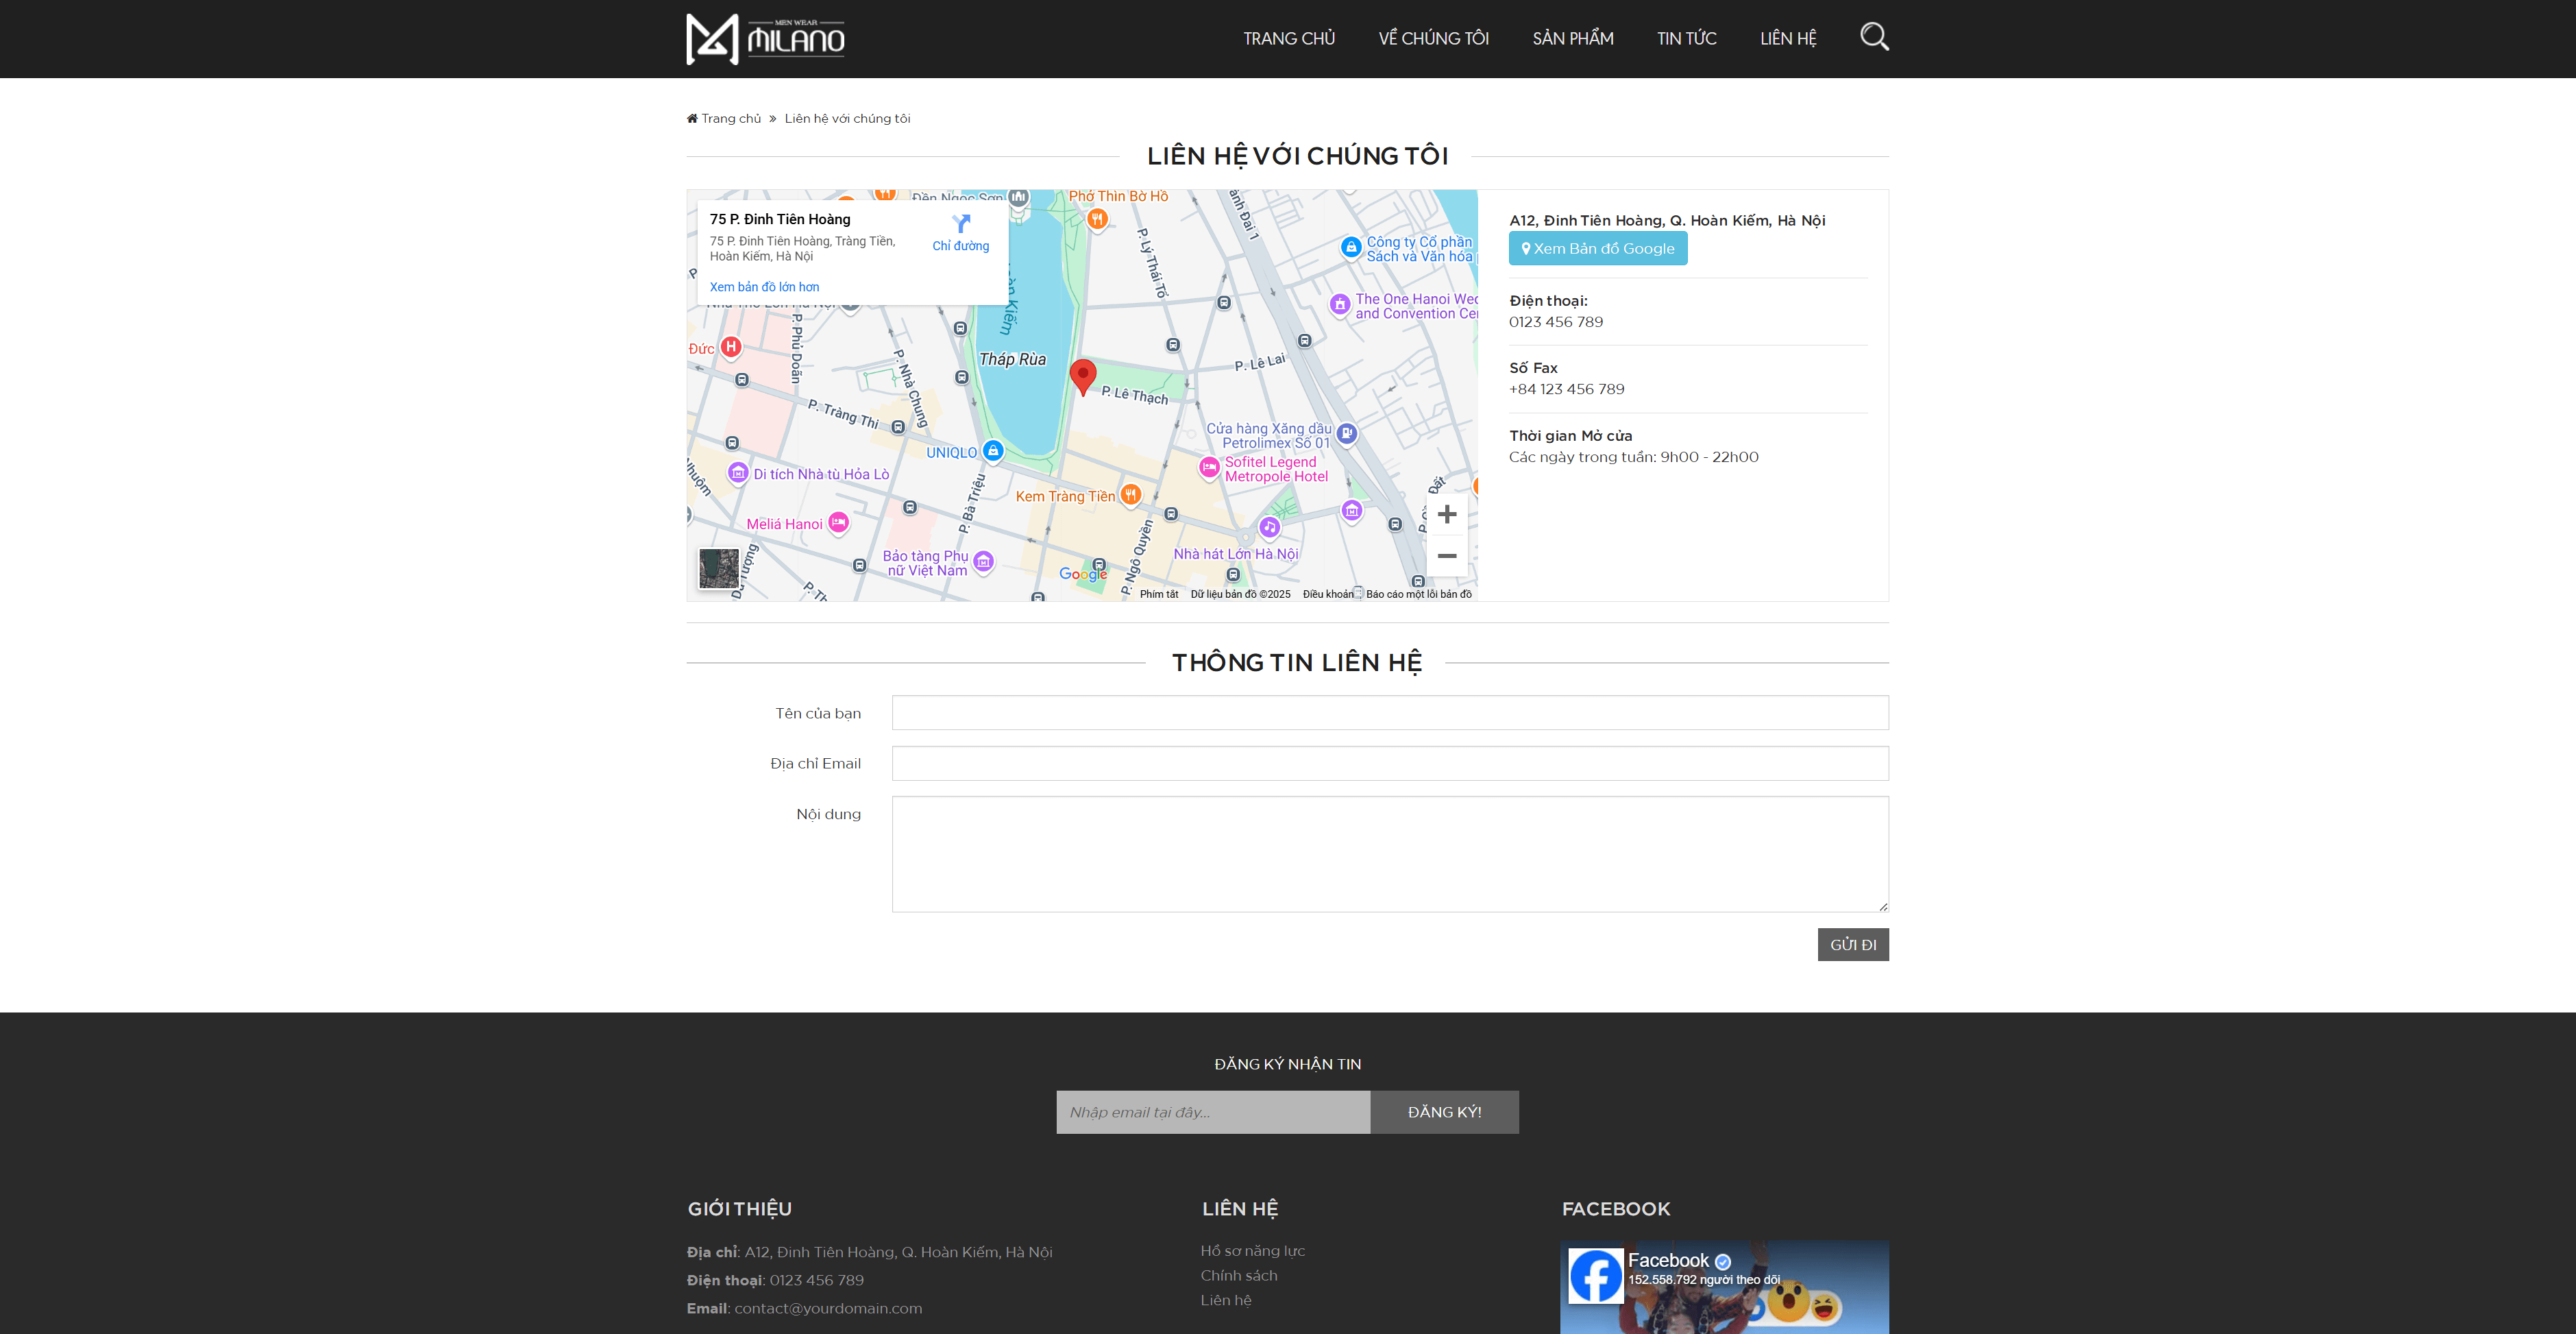Viewport: 2576px width, 1334px height.
Task: Click the red location pin on map
Action: [x=1082, y=376]
